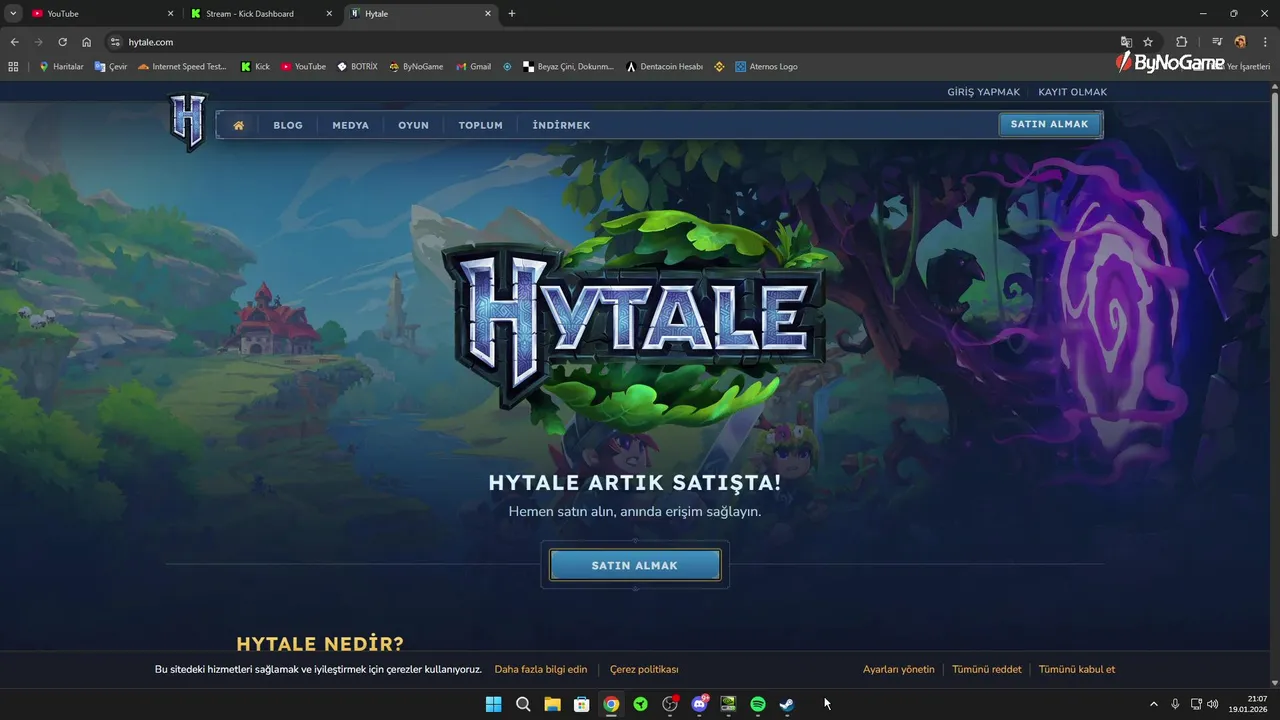Image resolution: width=1280 pixels, height=720 pixels.
Task: Bookmark this page with the star
Action: (x=1148, y=42)
